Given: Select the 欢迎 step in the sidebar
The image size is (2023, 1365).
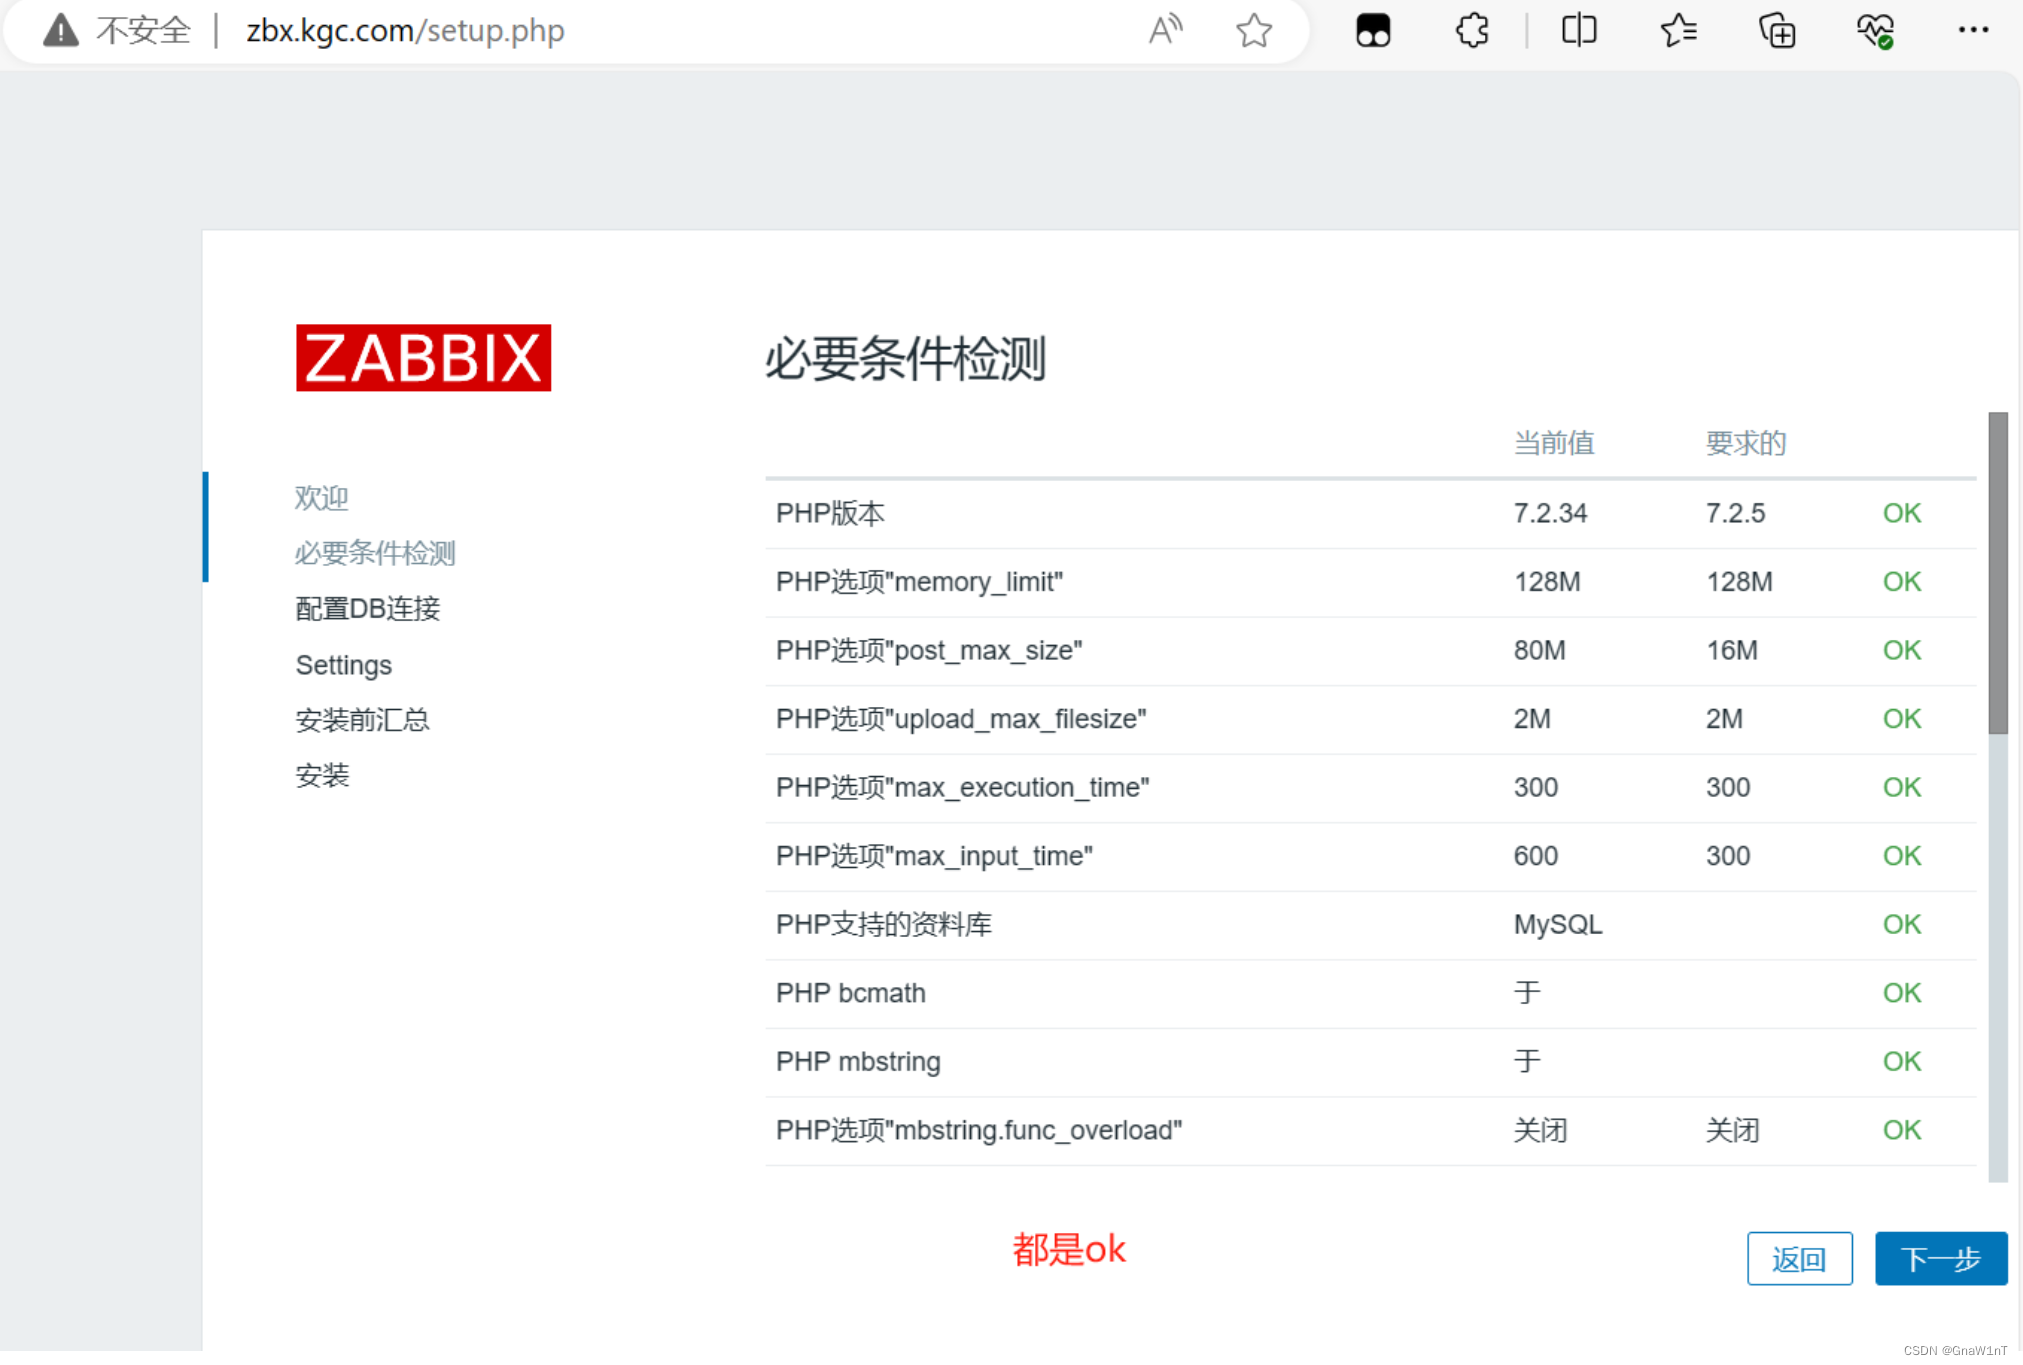Looking at the screenshot, I should pyautogui.click(x=321, y=497).
